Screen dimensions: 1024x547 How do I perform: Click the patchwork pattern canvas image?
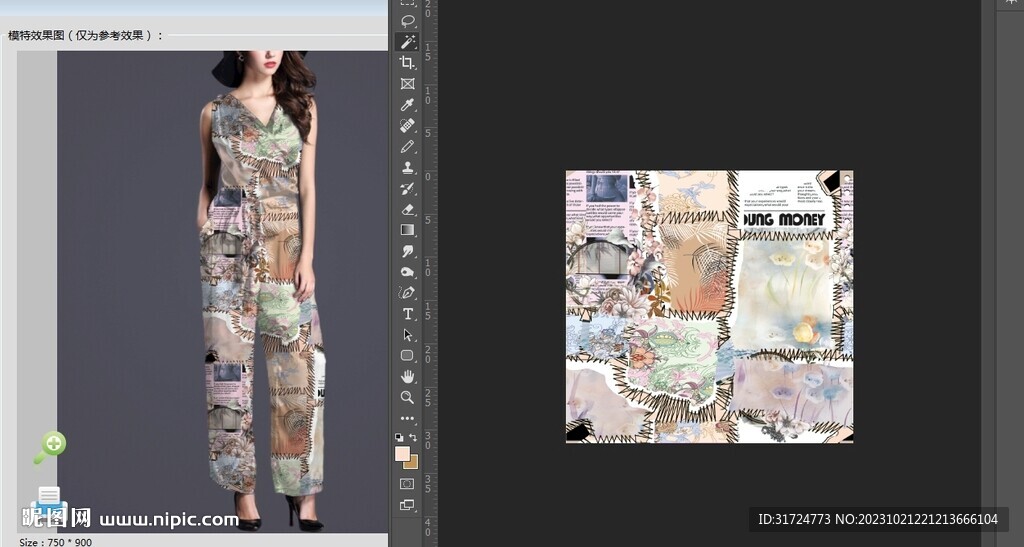coord(709,307)
